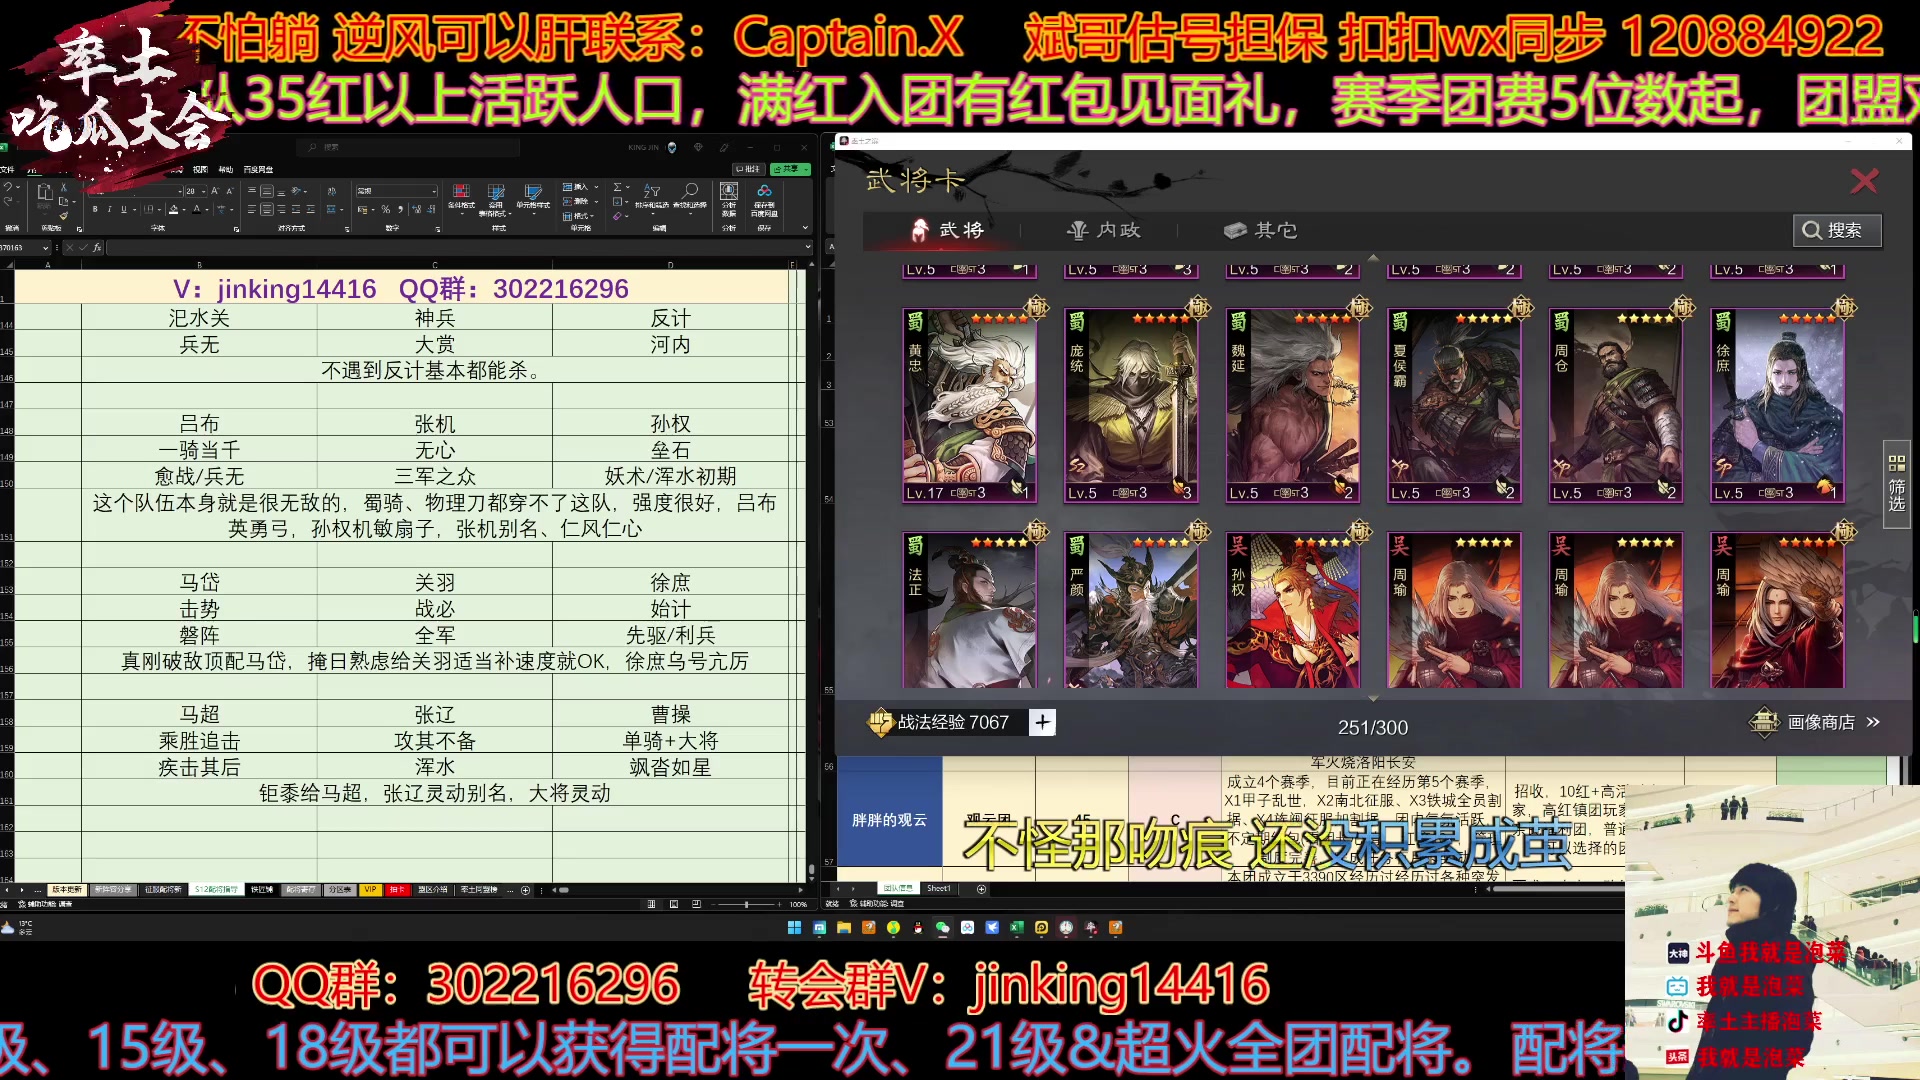Click the Comments button in Excel
This screenshot has width=1920, height=1080.
748,169
